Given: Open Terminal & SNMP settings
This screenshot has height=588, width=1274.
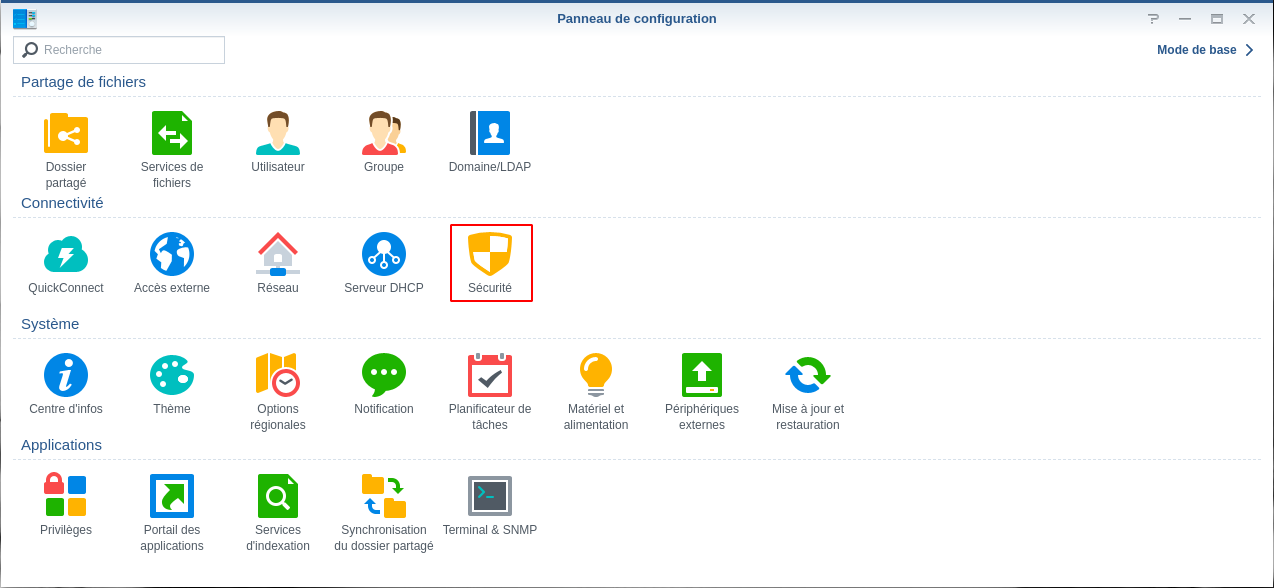Looking at the screenshot, I should [x=490, y=497].
